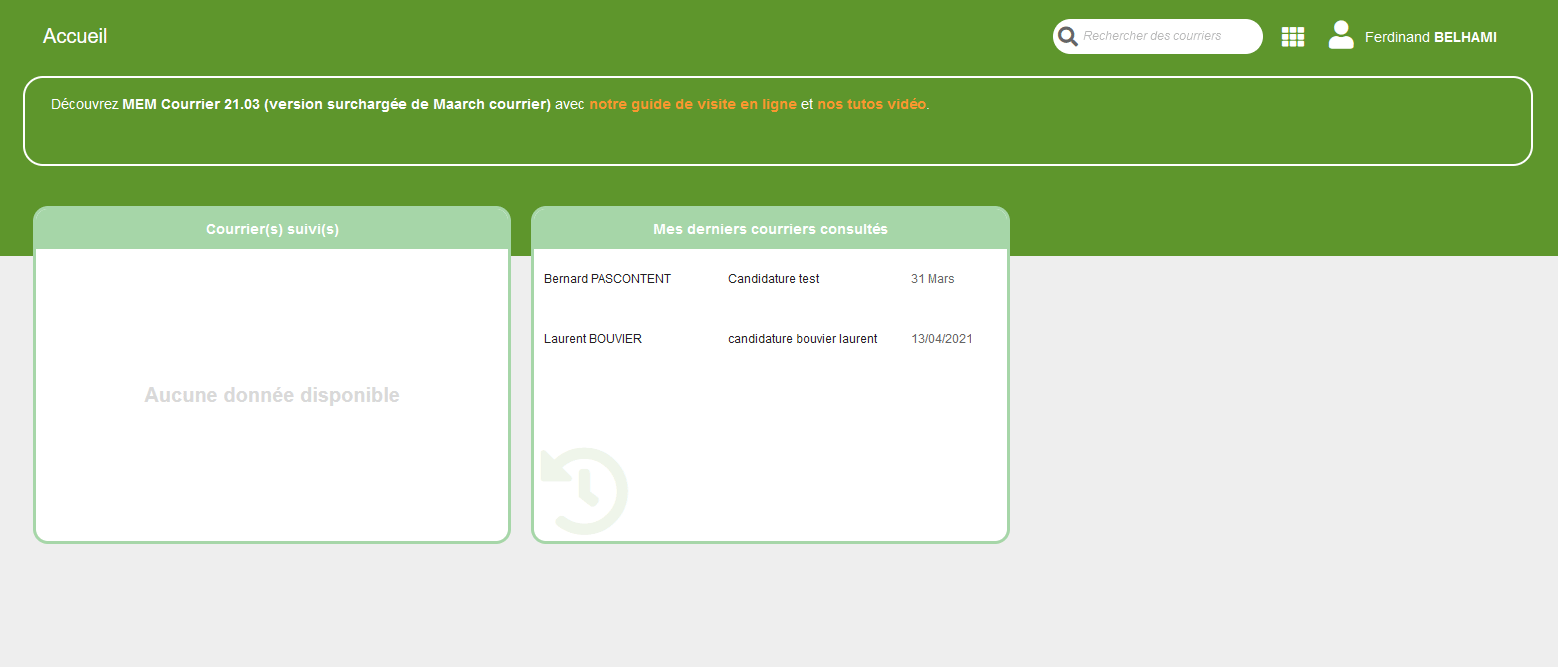Click the 'Candidature test' mail subject
This screenshot has height=667, width=1558.
pyautogui.click(x=773, y=279)
